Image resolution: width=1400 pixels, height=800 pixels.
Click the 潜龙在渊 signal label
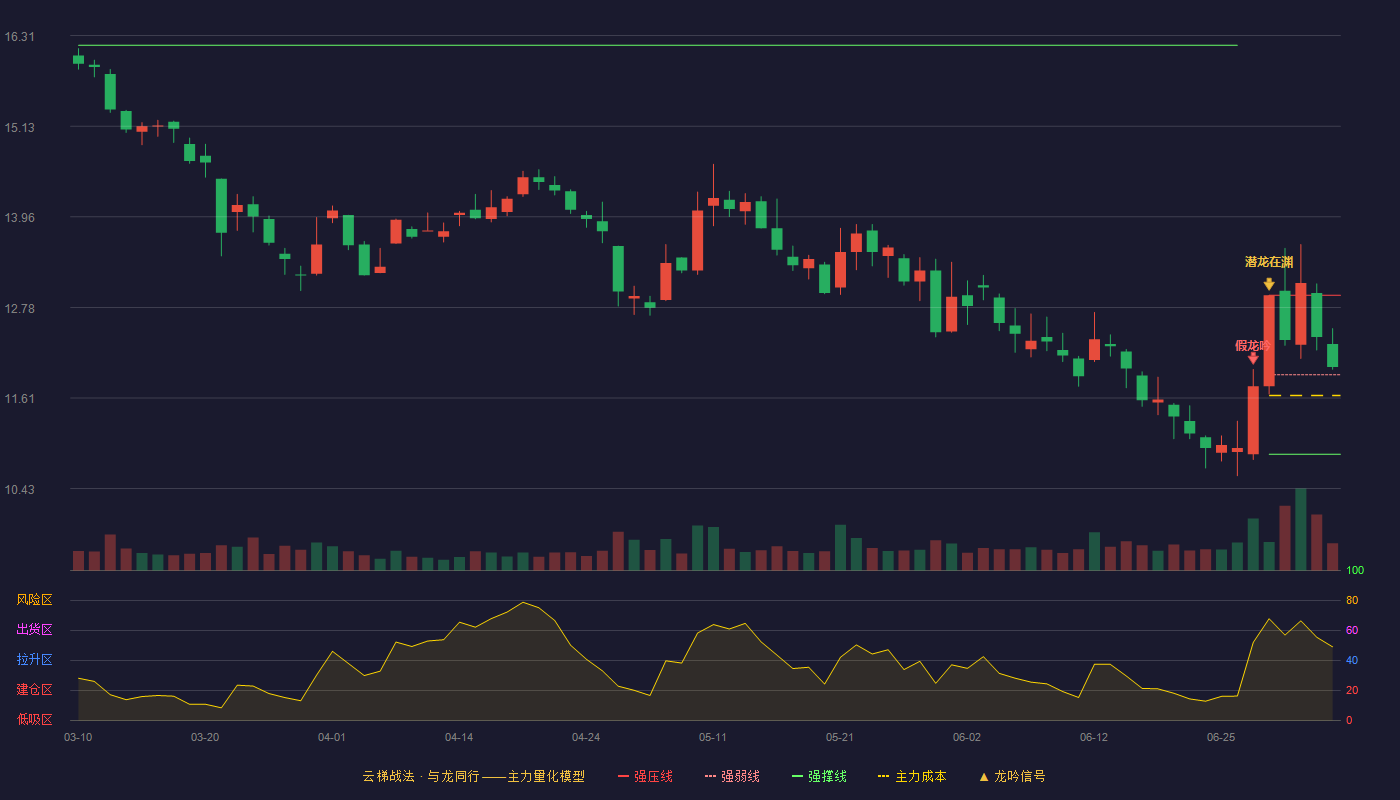click(x=1269, y=262)
